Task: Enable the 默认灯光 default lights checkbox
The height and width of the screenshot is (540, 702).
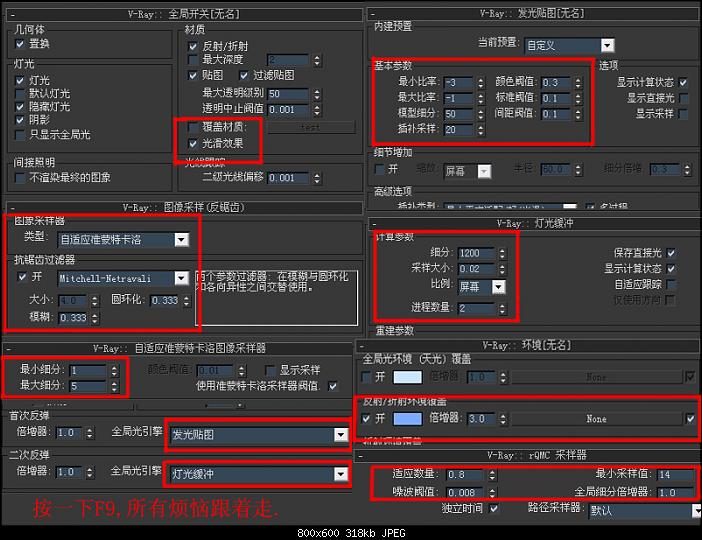Action: click(20, 94)
